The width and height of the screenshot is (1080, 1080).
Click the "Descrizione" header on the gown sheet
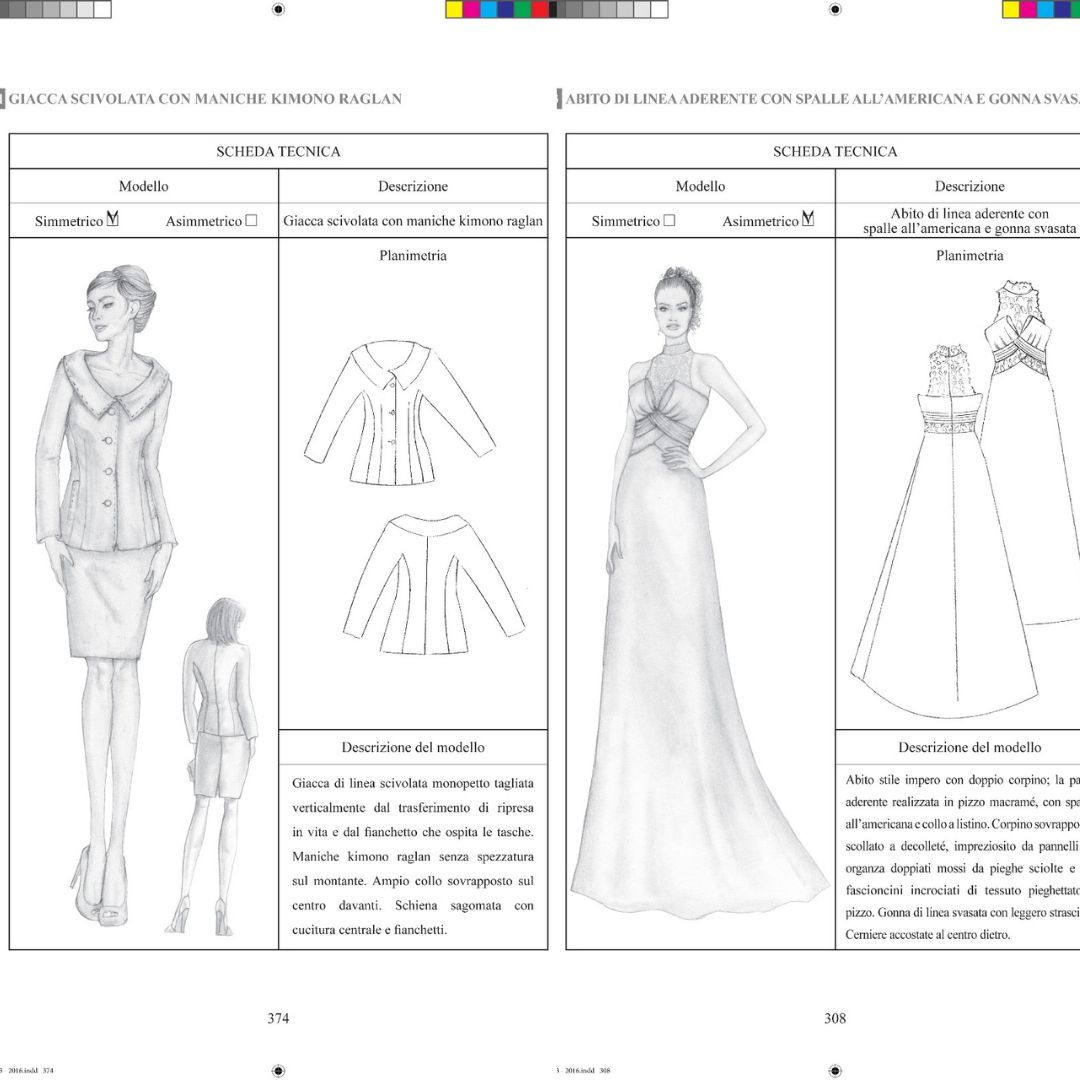[x=969, y=186]
